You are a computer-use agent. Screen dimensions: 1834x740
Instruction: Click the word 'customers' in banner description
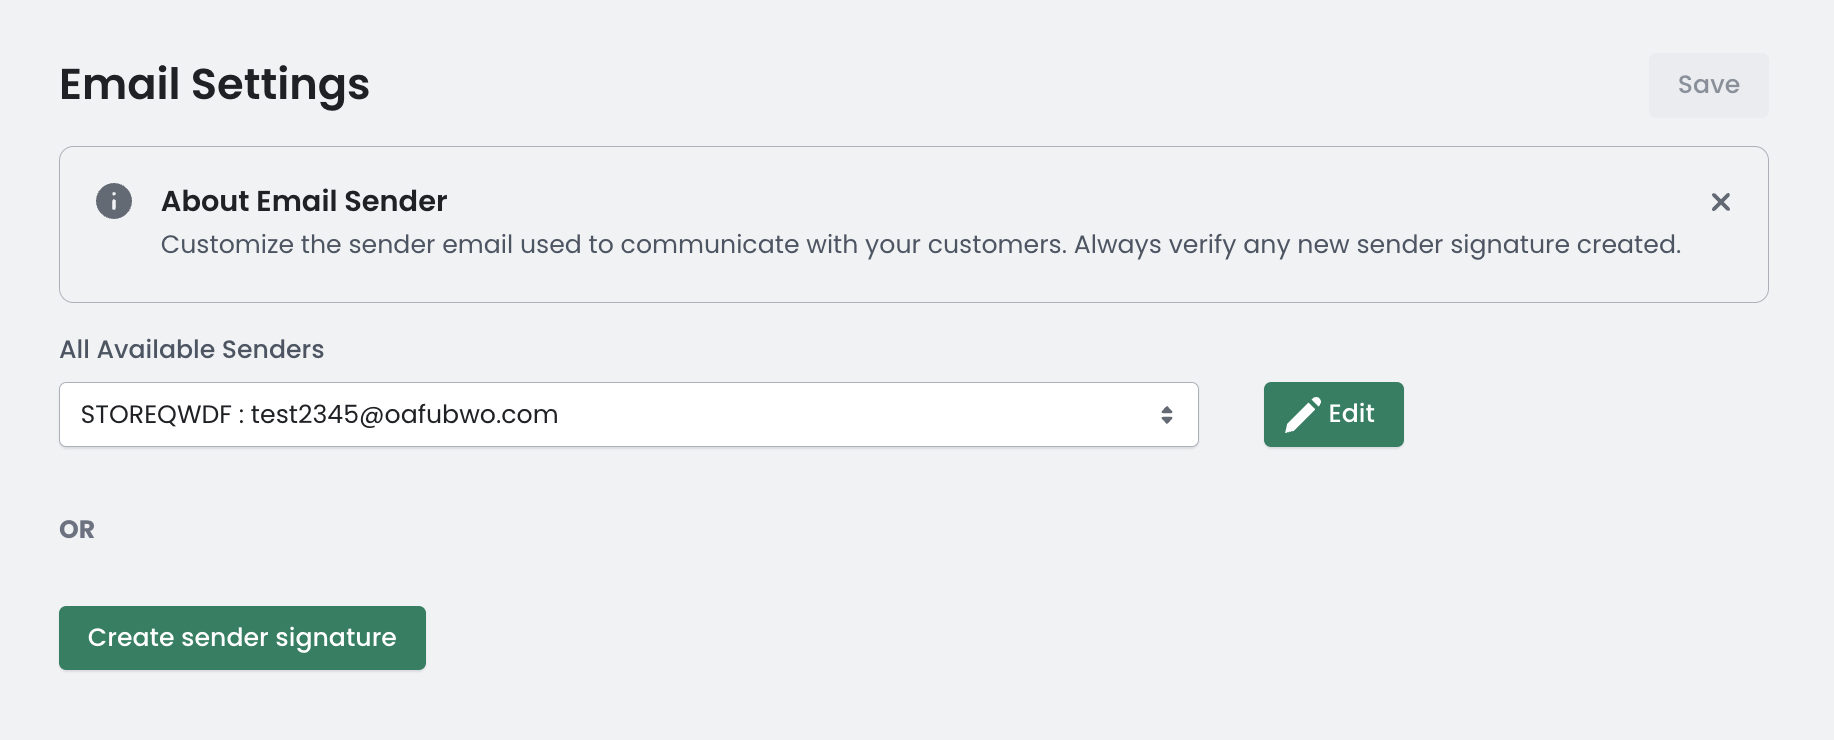[x=996, y=245]
